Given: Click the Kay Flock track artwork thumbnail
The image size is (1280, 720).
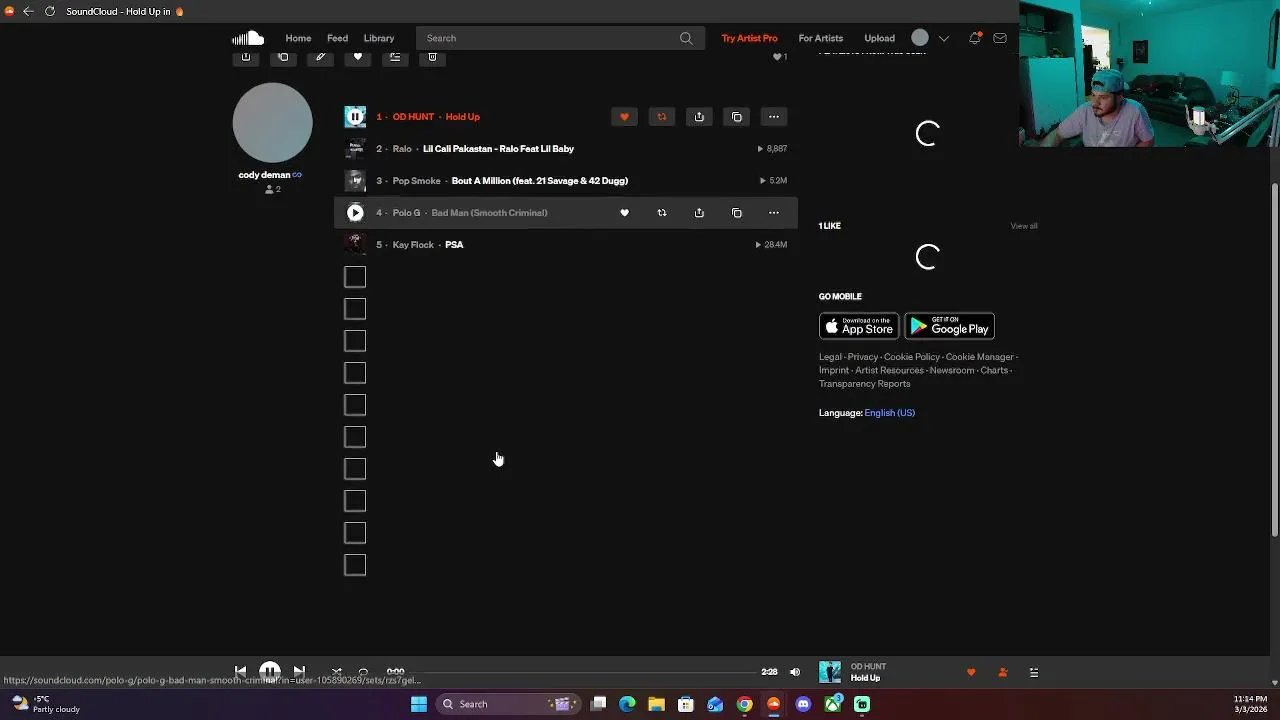Looking at the screenshot, I should point(355,245).
